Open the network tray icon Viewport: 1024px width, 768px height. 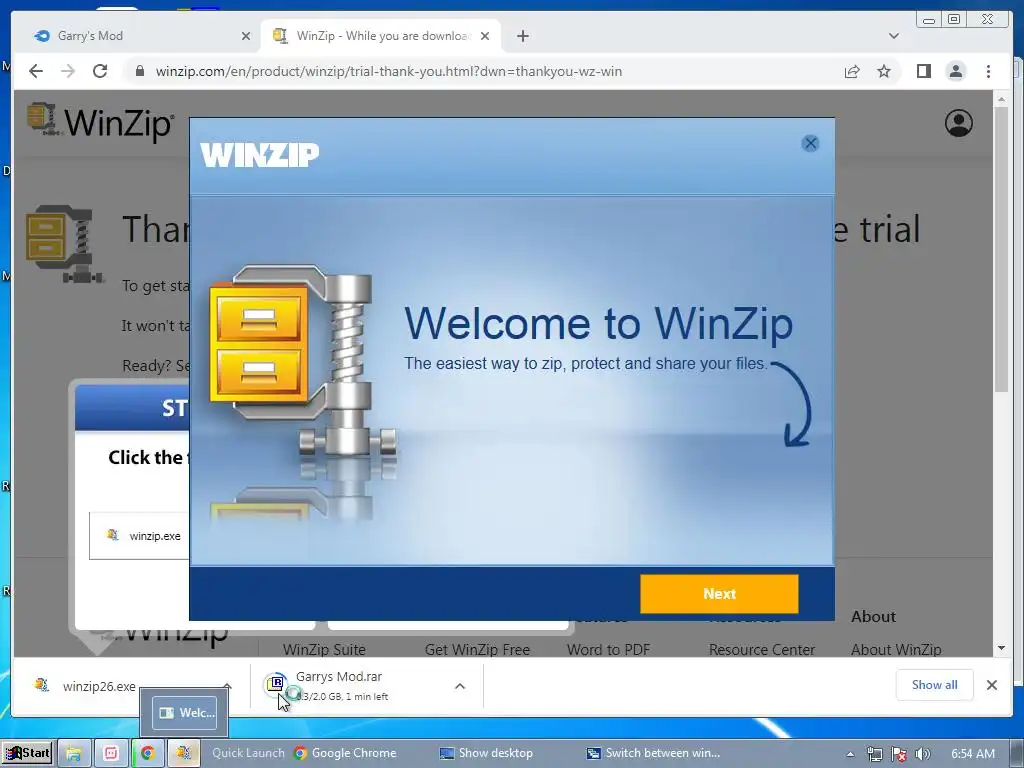pyautogui.click(x=874, y=754)
